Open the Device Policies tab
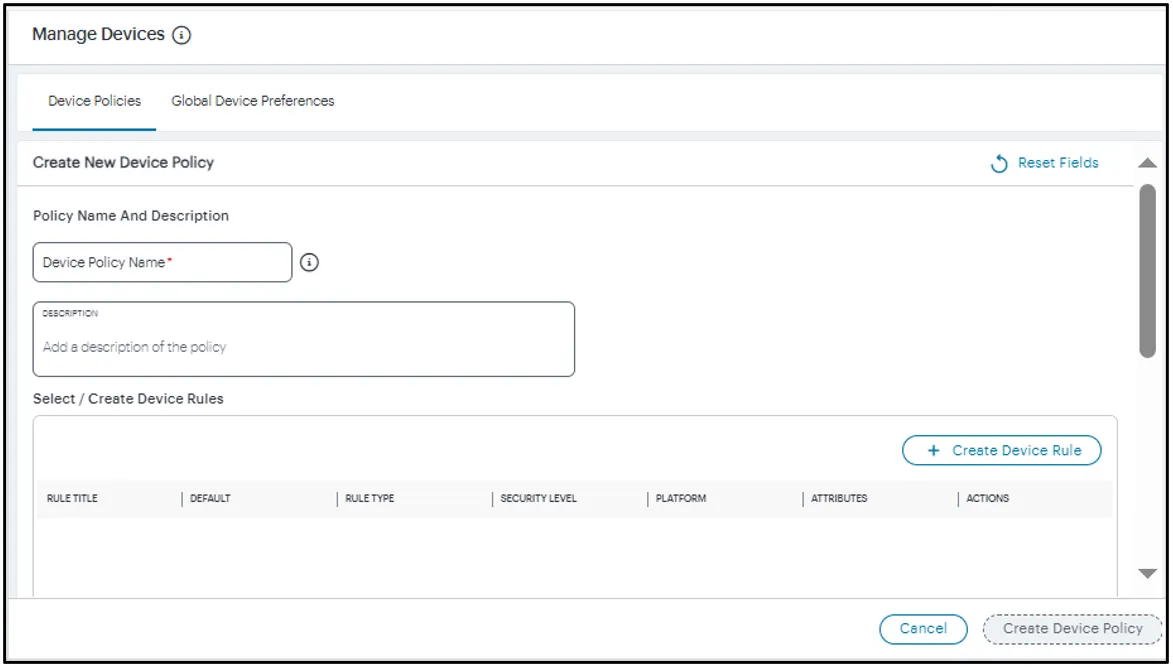The image size is (1173, 667). click(95, 101)
